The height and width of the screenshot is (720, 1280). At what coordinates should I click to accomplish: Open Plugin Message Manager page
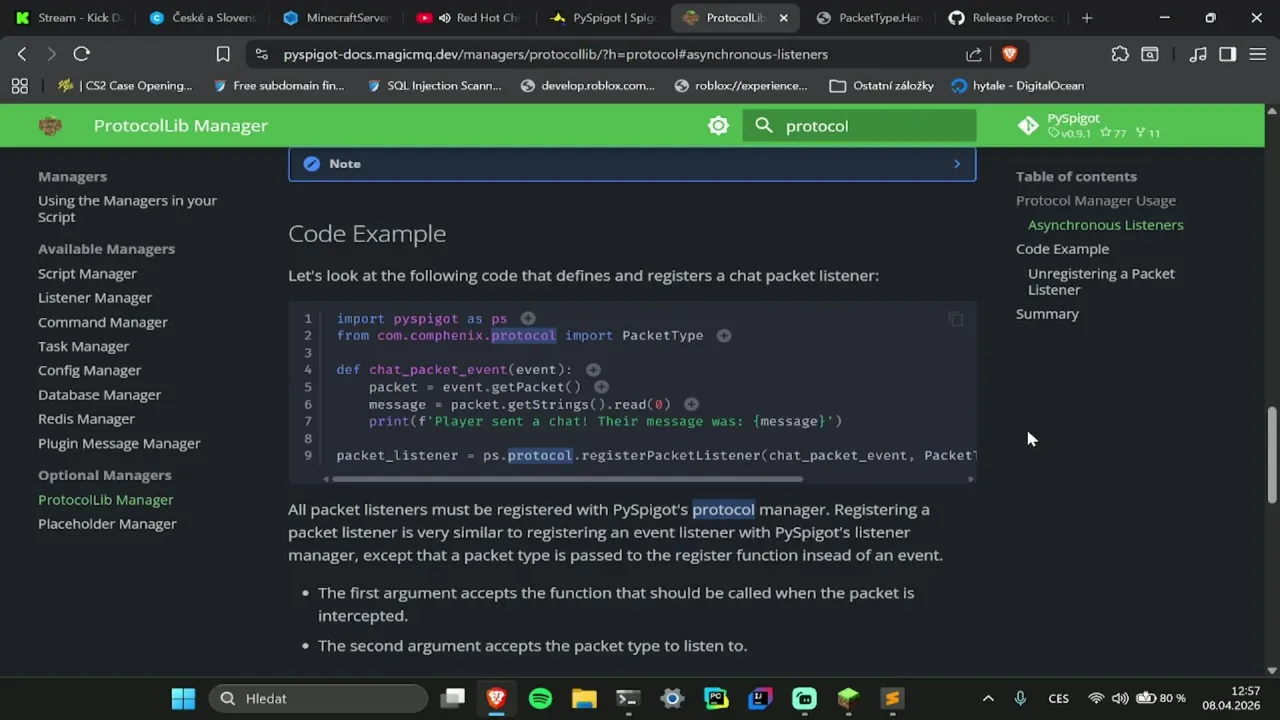click(x=119, y=444)
